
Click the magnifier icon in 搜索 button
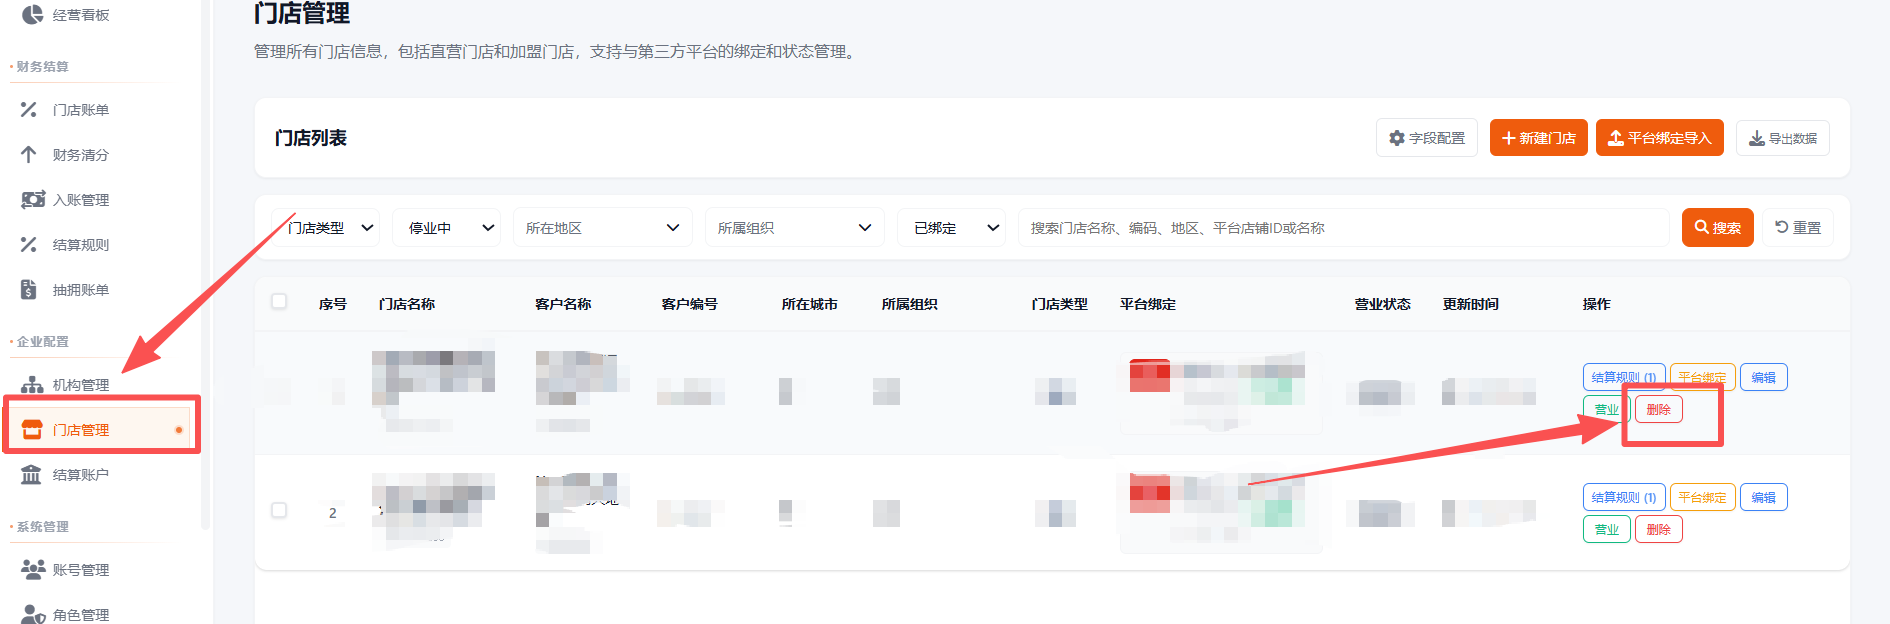point(1701,227)
